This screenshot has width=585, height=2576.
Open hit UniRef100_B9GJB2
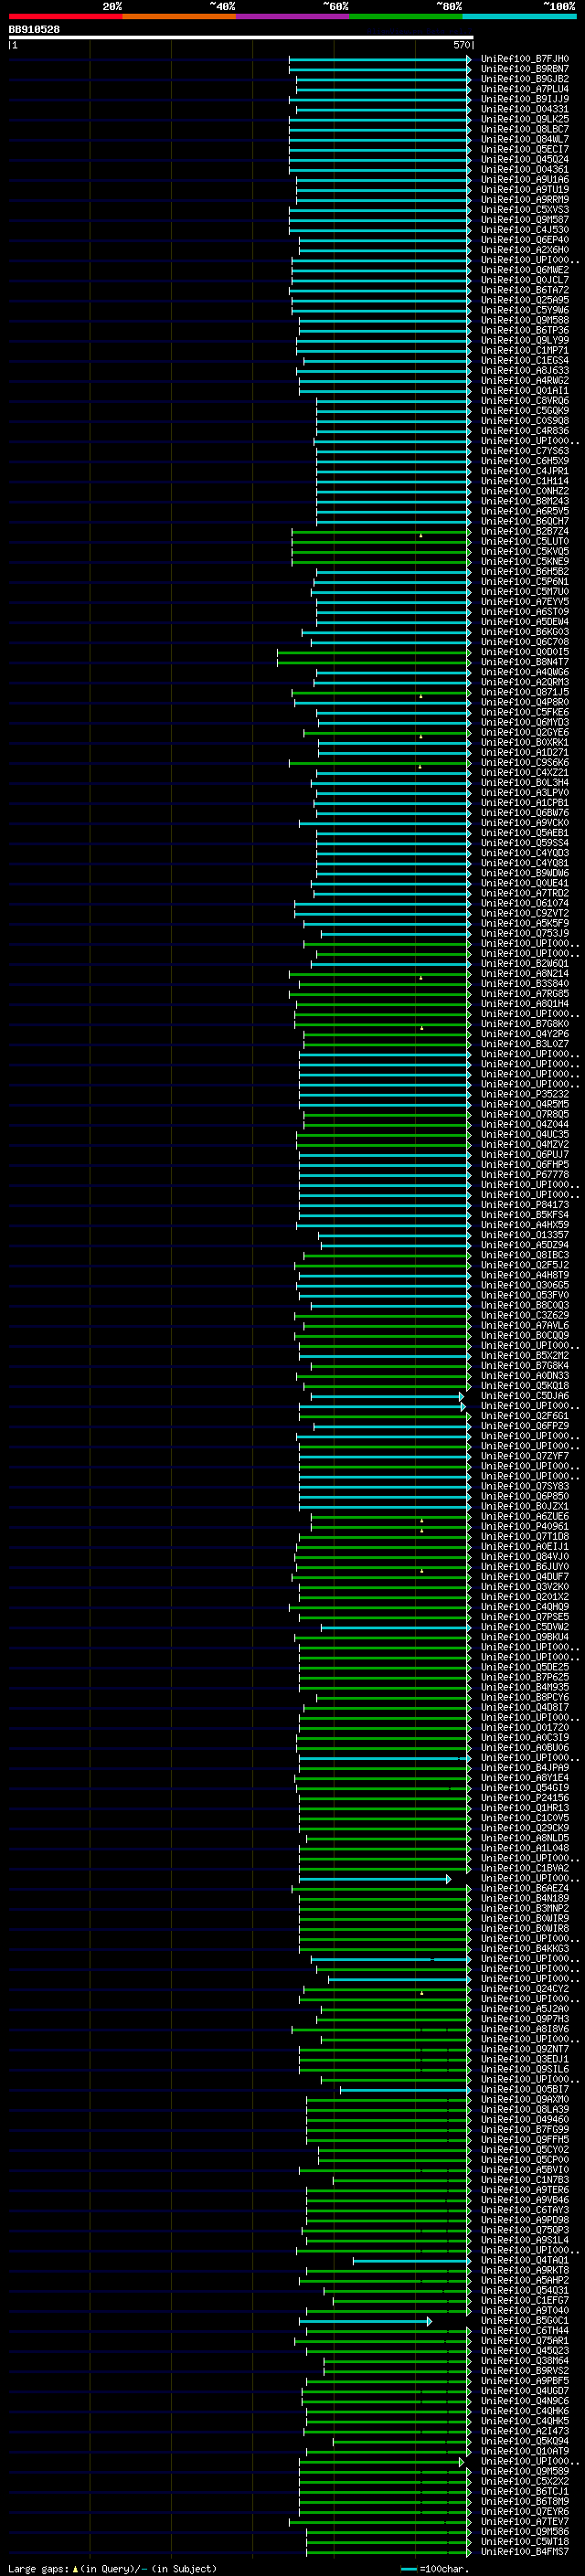click(524, 79)
